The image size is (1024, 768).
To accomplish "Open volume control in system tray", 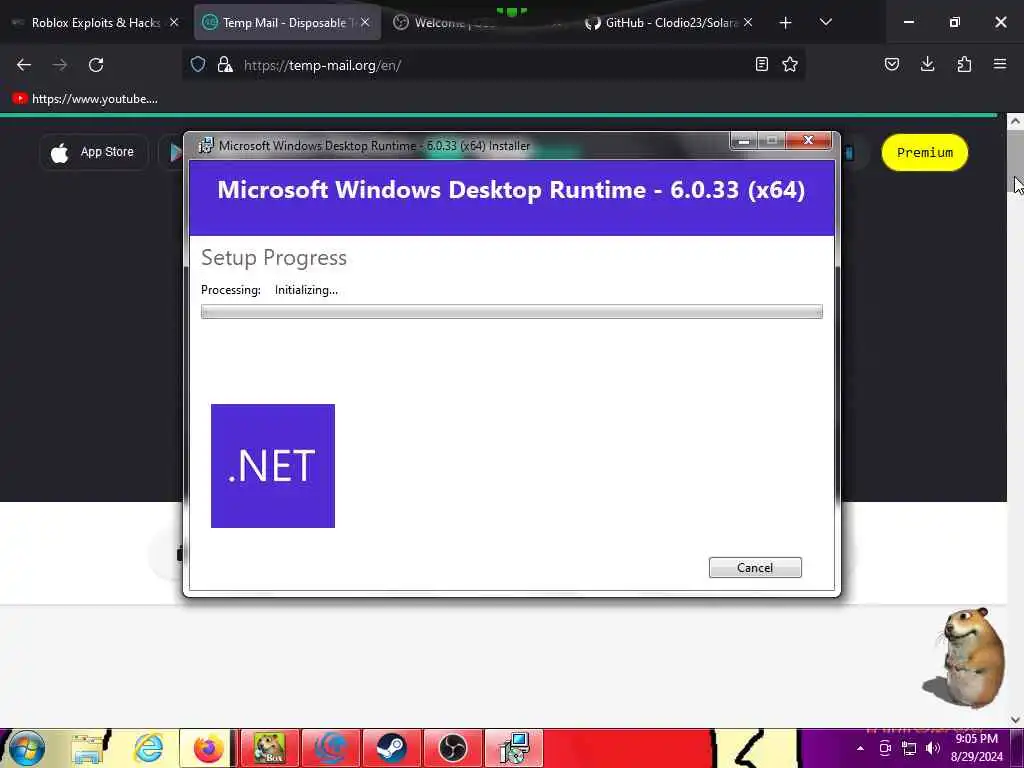I will (x=933, y=748).
